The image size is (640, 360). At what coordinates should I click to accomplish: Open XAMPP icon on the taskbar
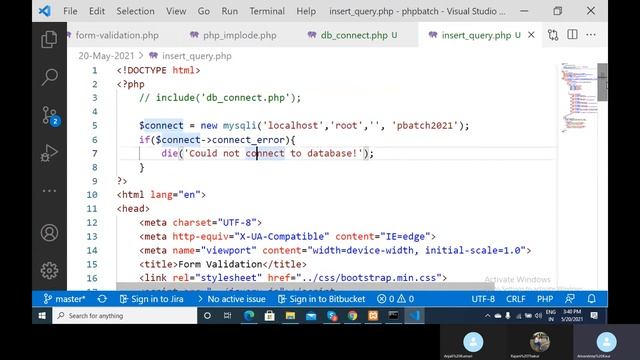click(373, 316)
